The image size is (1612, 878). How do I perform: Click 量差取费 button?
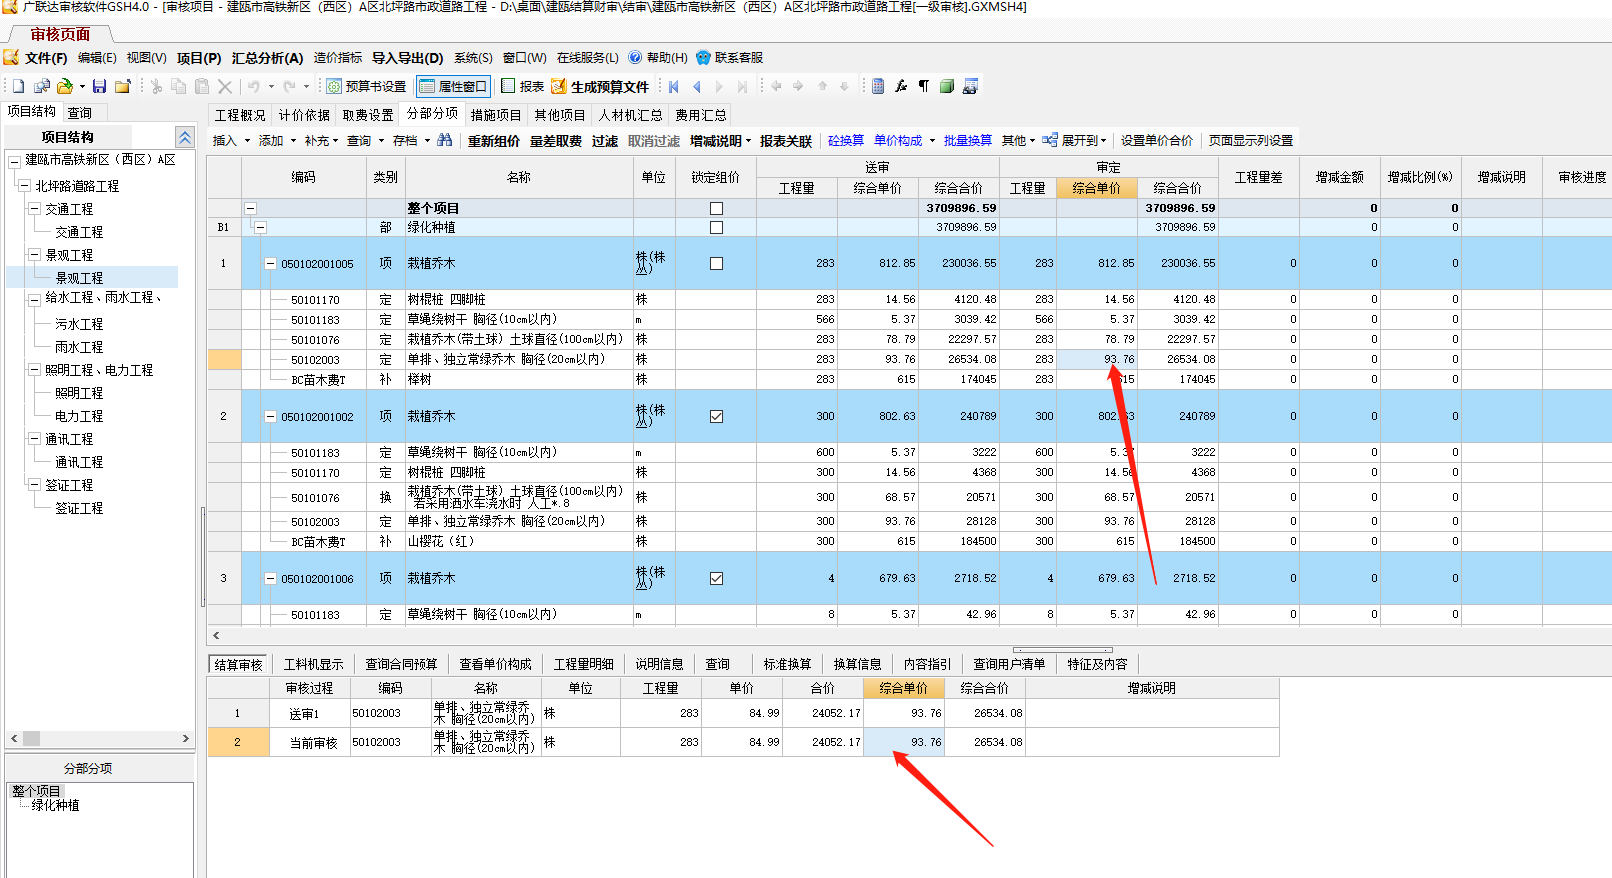pyautogui.click(x=556, y=141)
